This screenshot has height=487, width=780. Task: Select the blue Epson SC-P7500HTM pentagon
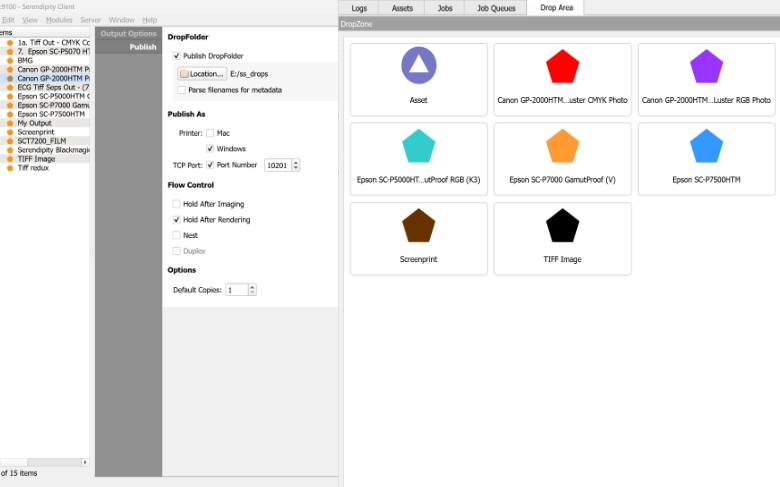click(x=706, y=147)
